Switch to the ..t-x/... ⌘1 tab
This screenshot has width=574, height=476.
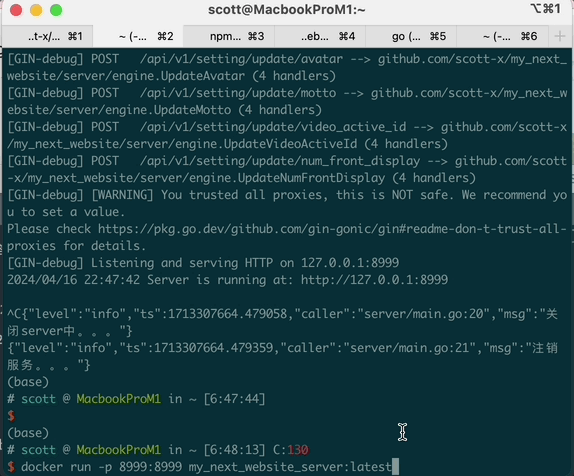pyautogui.click(x=47, y=36)
